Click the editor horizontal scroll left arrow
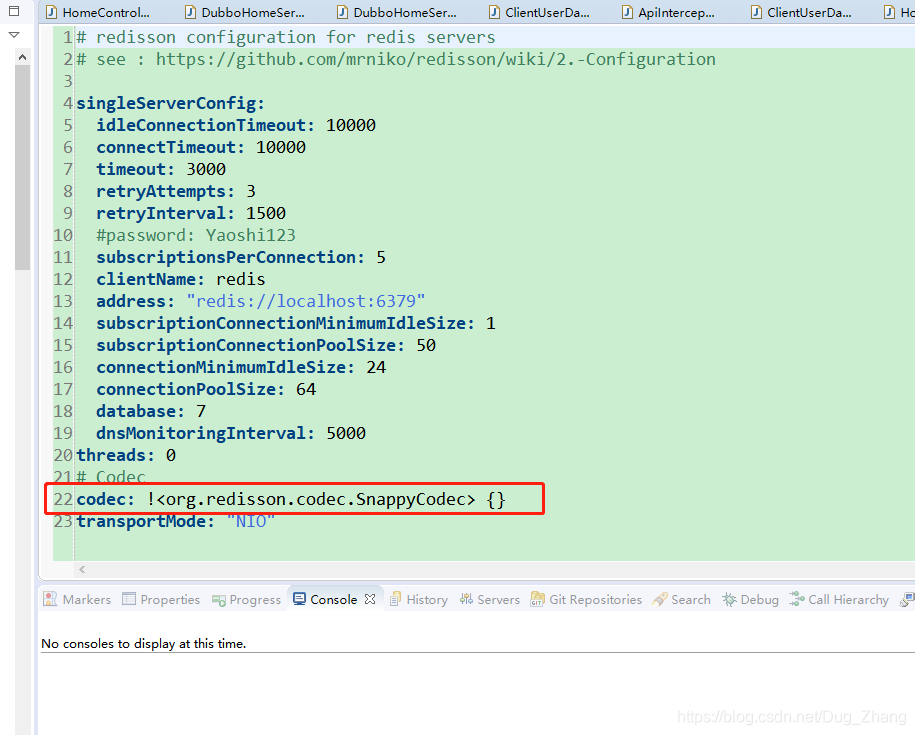This screenshot has height=735, width=915. pyautogui.click(x=82, y=569)
